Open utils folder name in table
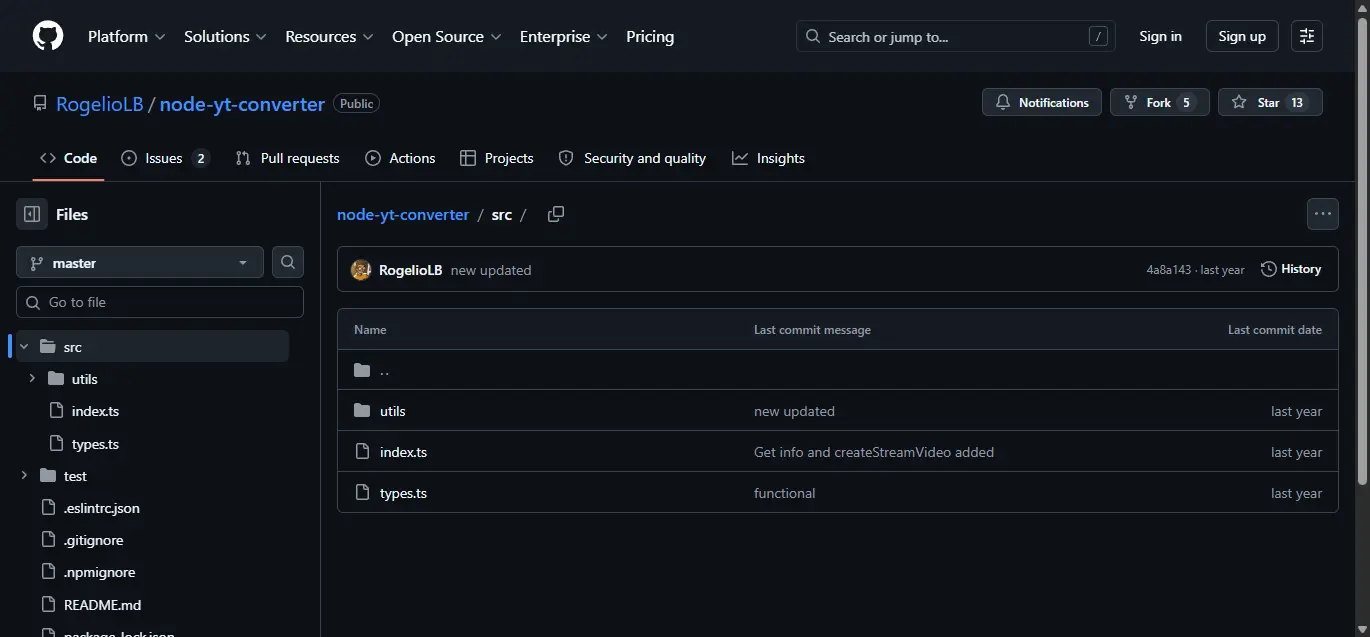Screen dimensions: 1370x637 (x=392, y=411)
